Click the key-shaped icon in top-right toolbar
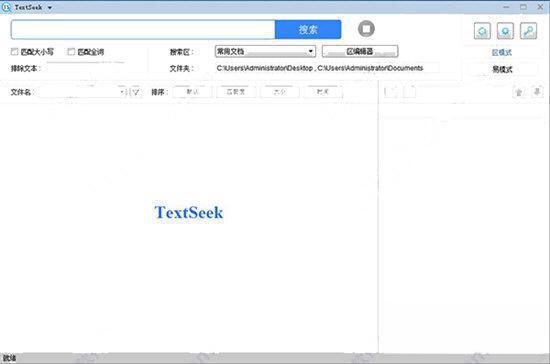550x364 pixels. pyautogui.click(x=528, y=31)
